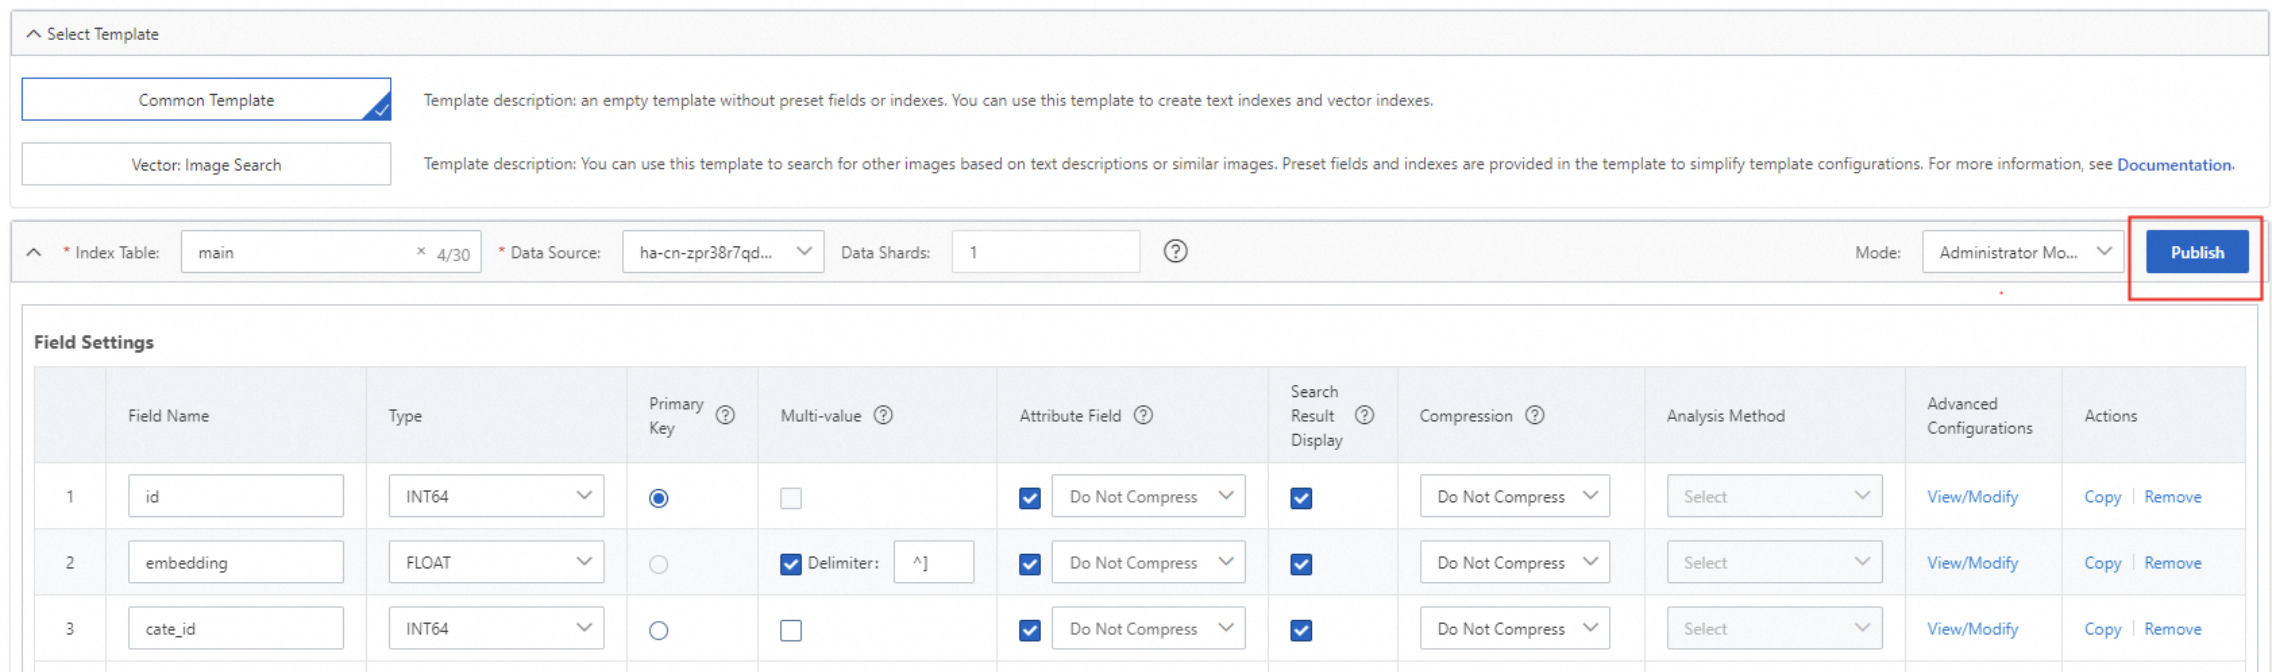Click the Search Result Display help icon
Viewport: 2272px width, 672px height.
[x=1364, y=416]
